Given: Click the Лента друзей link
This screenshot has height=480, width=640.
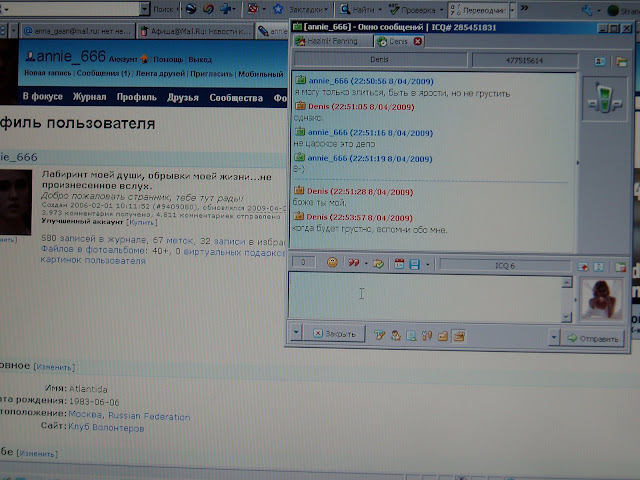Looking at the screenshot, I should tap(160, 73).
